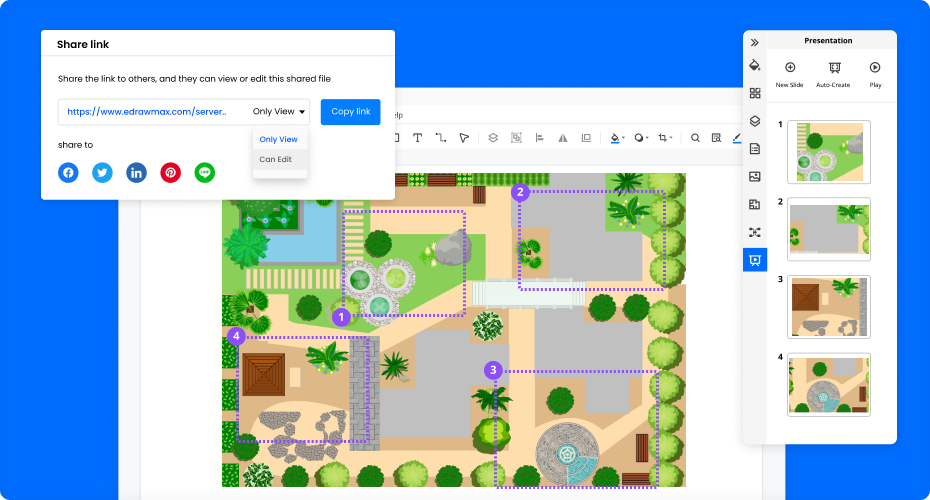
Task: Open the image panel icon in sidebar
Action: tap(755, 176)
